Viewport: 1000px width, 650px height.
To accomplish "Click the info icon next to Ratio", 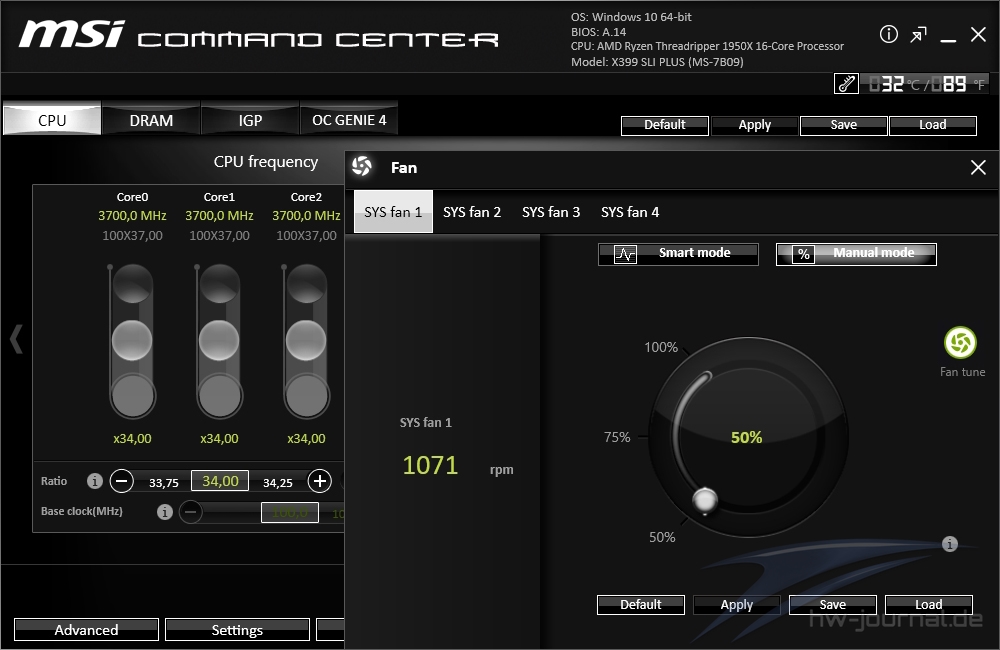I will (x=94, y=481).
